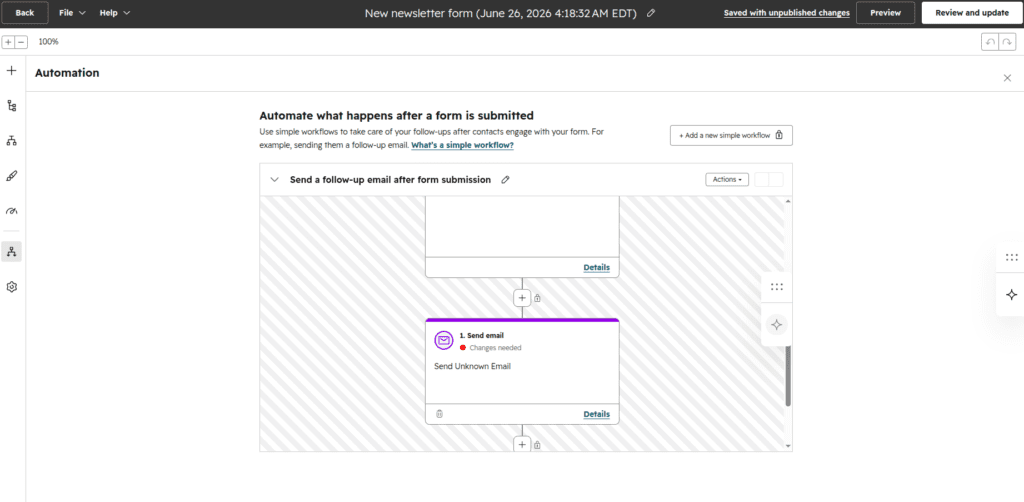This screenshot has height=502, width=1024.
Task: Click lock icon below Send email card
Action: 537,445
